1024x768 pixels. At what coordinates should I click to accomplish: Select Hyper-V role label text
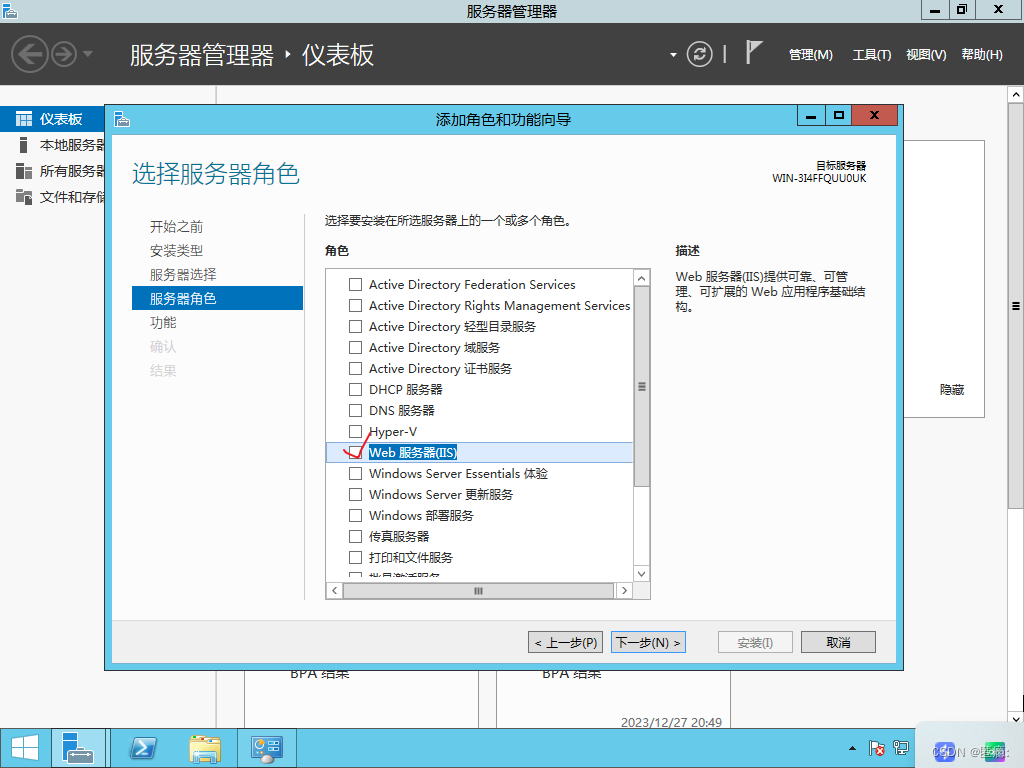(x=392, y=432)
